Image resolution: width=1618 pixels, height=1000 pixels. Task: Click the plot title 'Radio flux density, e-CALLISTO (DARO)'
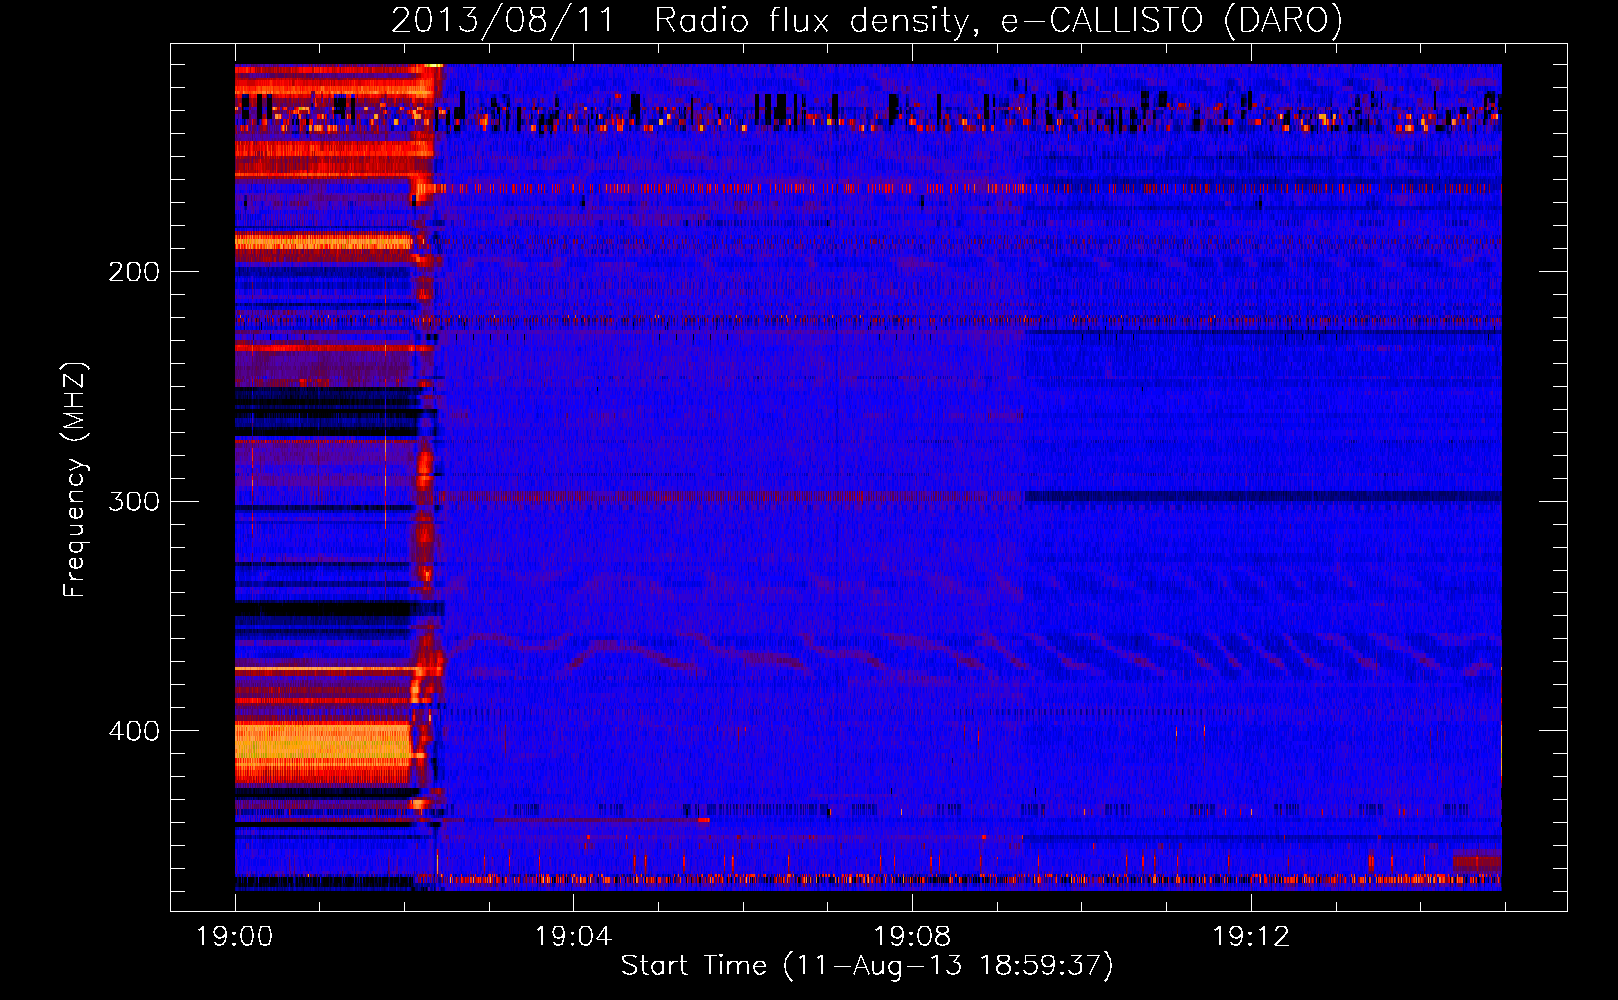pos(998,21)
